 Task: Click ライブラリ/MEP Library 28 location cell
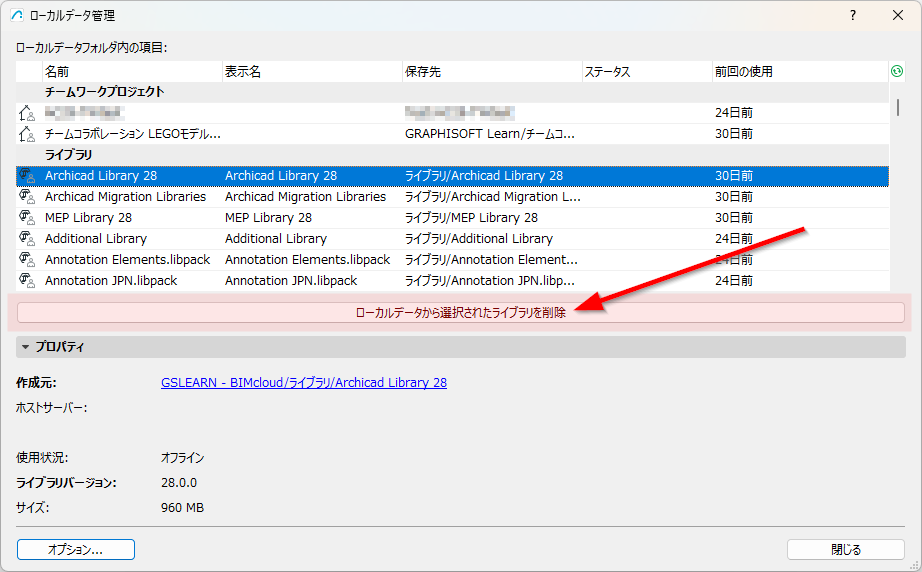click(x=472, y=218)
